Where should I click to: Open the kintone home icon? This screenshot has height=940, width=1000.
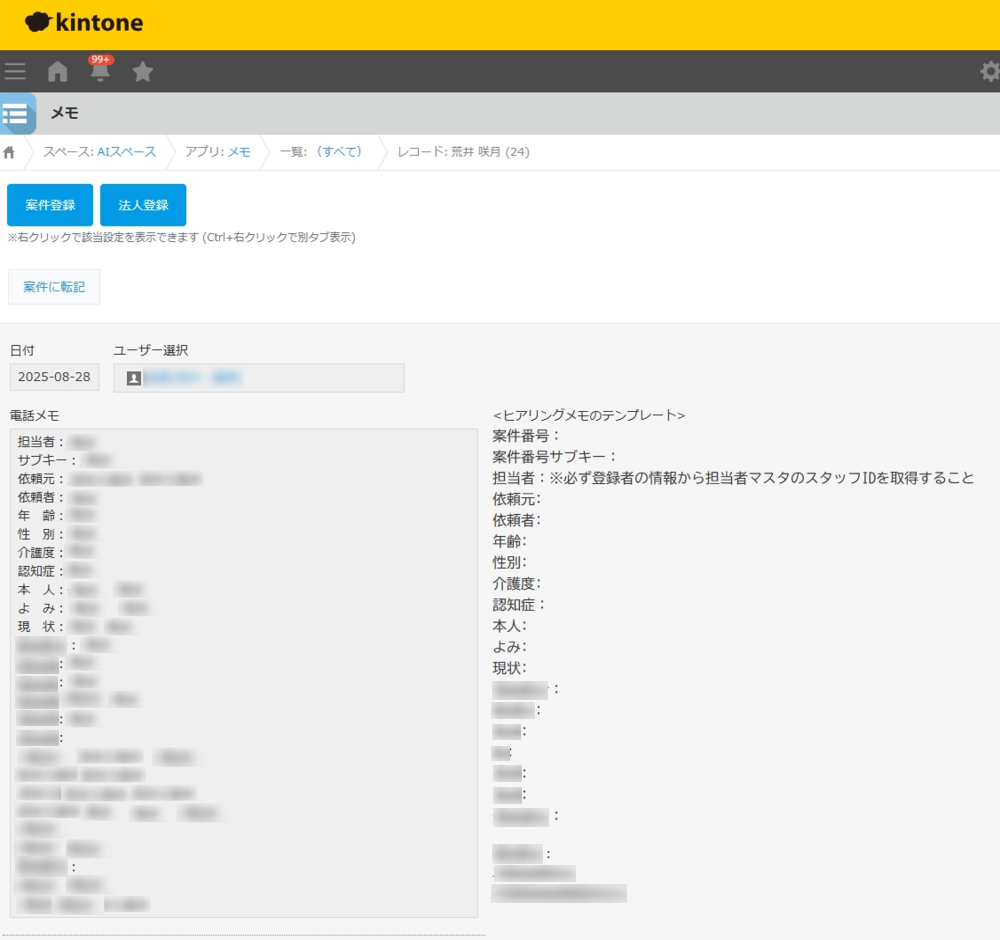pos(57,70)
